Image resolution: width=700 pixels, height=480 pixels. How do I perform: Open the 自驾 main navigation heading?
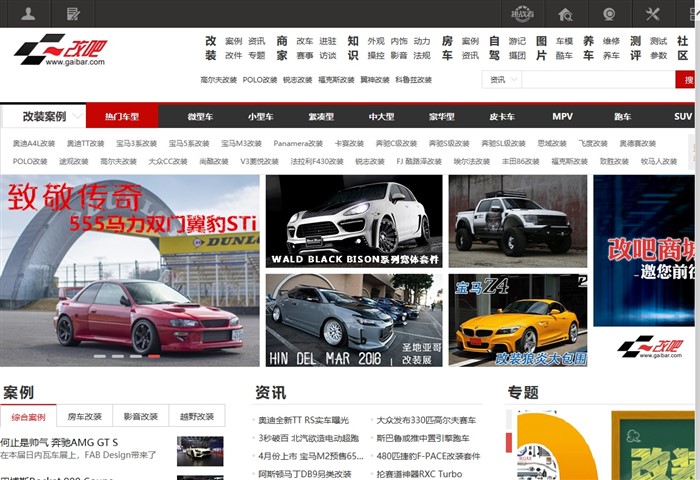494,48
